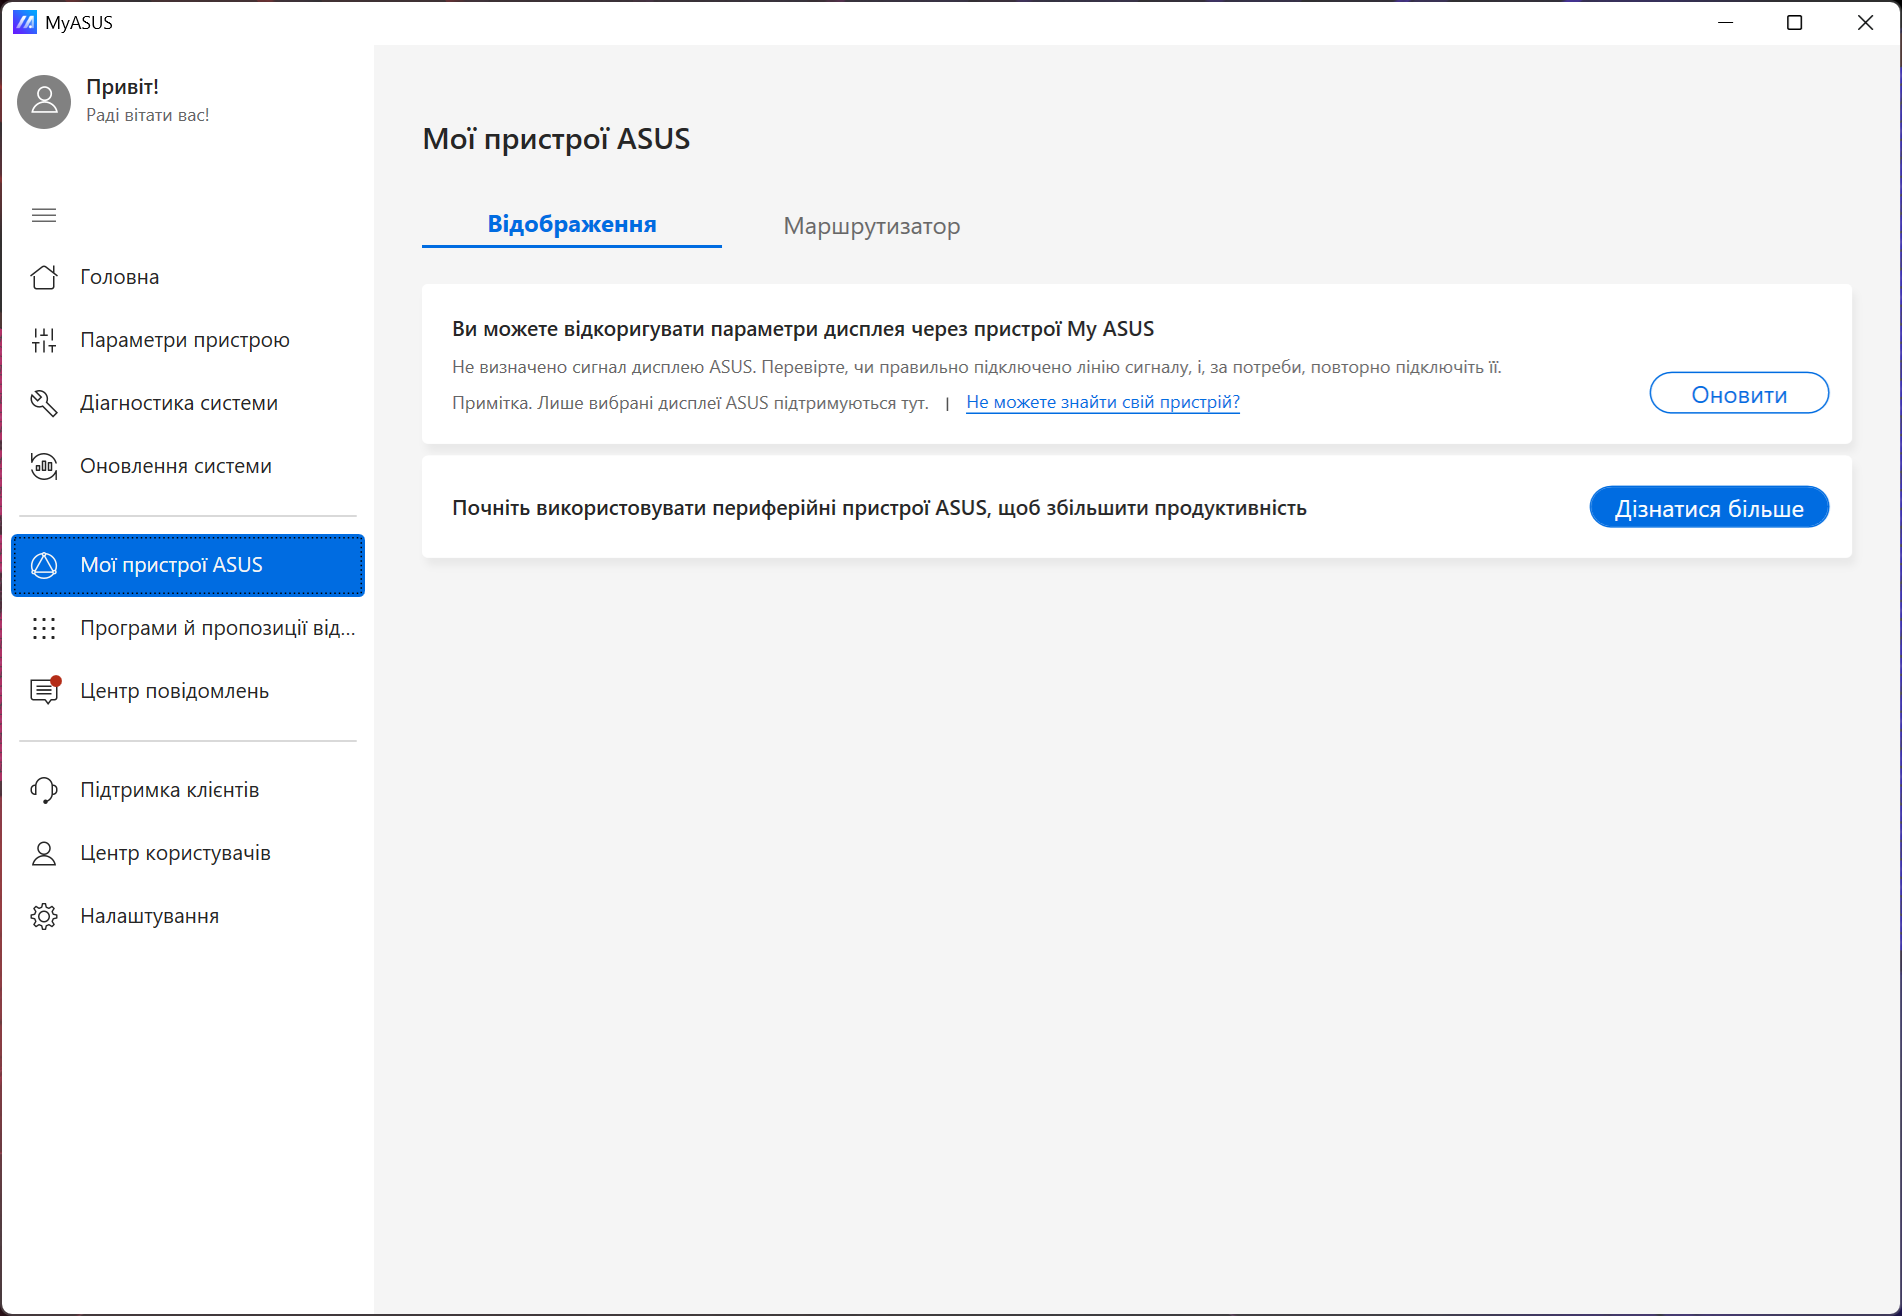This screenshot has height=1316, width=1902.
Task: Switch to the Маршрутизатор tab
Action: point(872,226)
